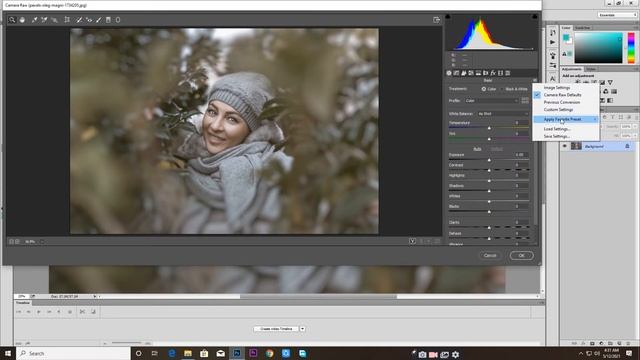The width and height of the screenshot is (640, 360).
Task: Select the Crop tool in Camera Raw
Action: pos(67,20)
